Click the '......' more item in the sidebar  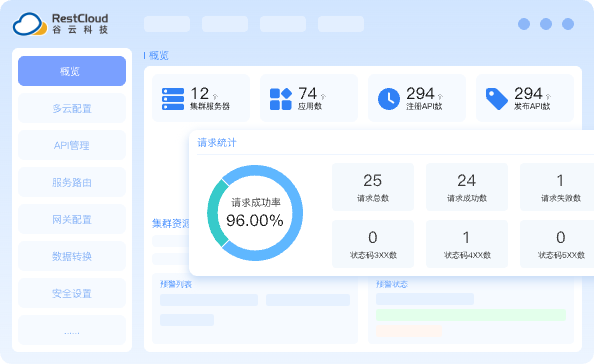click(x=72, y=330)
